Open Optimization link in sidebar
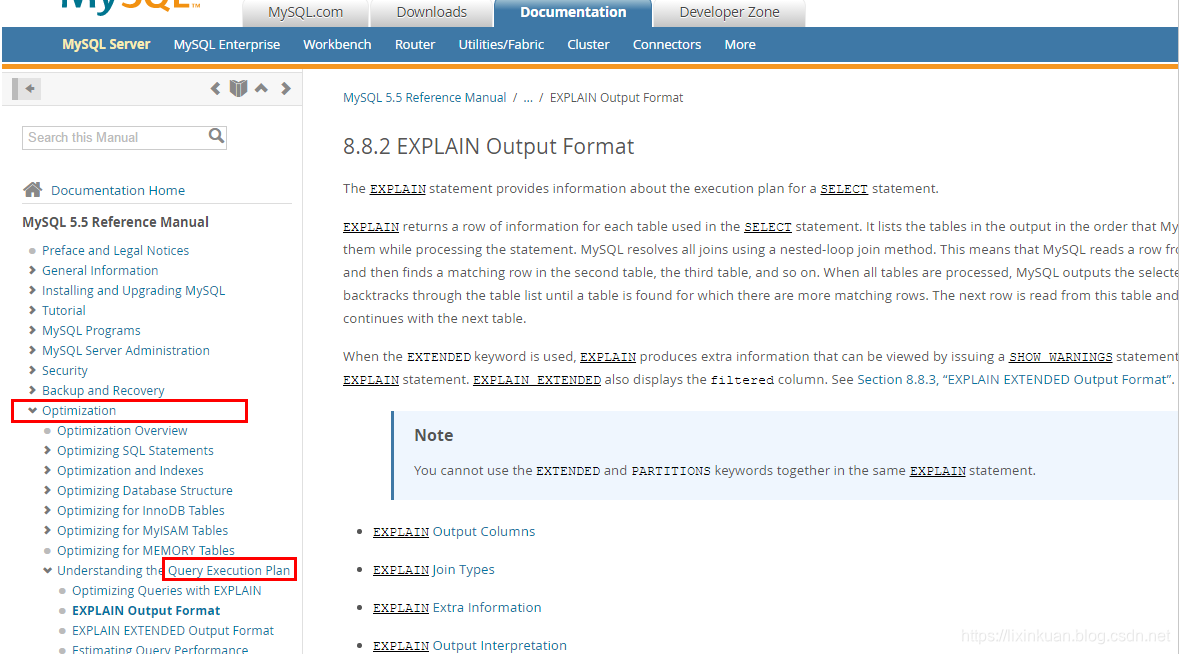The image size is (1180, 654). (x=79, y=410)
